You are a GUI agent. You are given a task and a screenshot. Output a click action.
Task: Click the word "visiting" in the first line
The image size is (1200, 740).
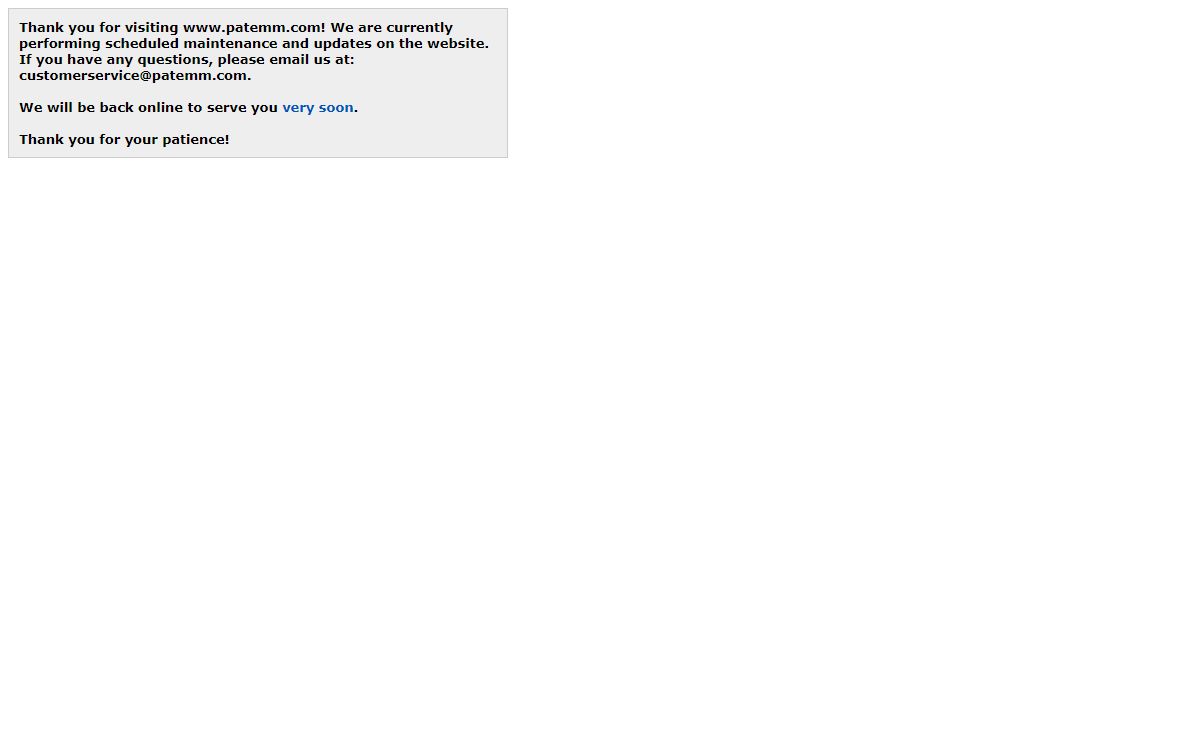152,28
